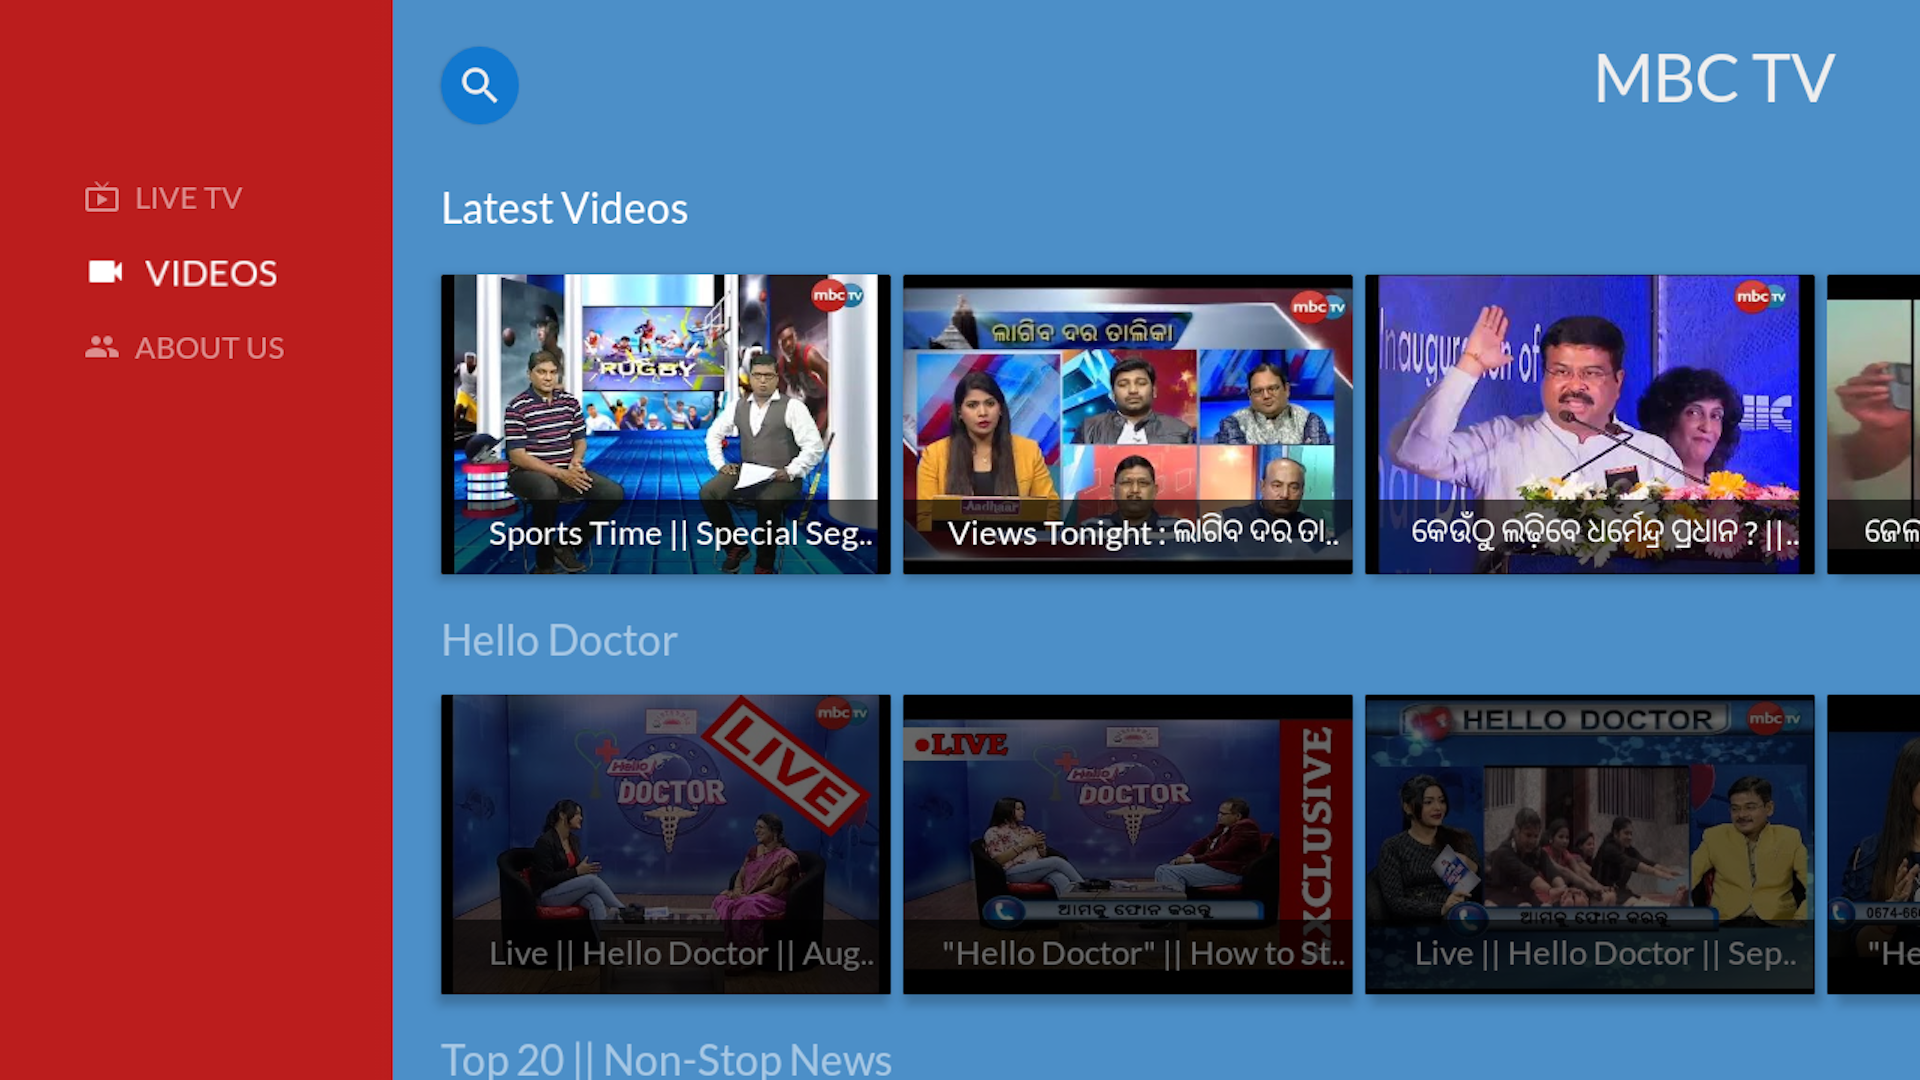Play Sports Time Special Segment video
Screen dimensions: 1920x1080
pyautogui.click(x=665, y=423)
